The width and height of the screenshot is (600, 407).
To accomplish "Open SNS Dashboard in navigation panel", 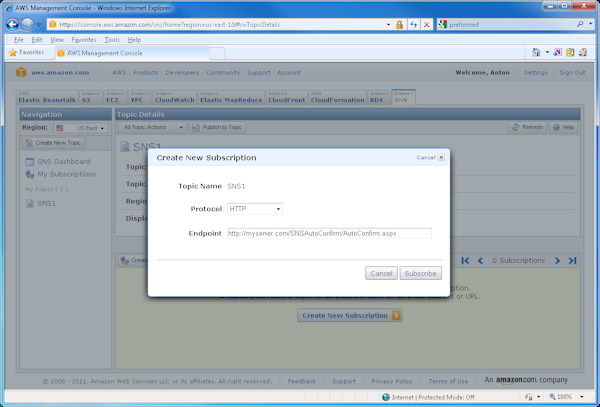I will 58,161.
